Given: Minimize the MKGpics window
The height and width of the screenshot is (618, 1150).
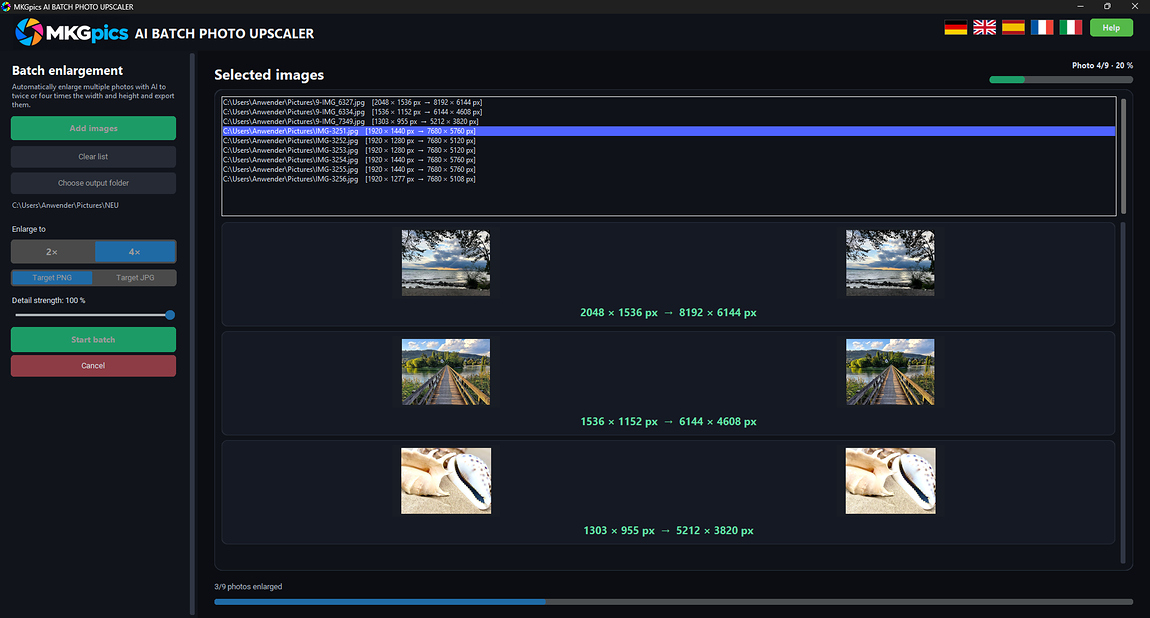Looking at the screenshot, I should (1080, 7).
